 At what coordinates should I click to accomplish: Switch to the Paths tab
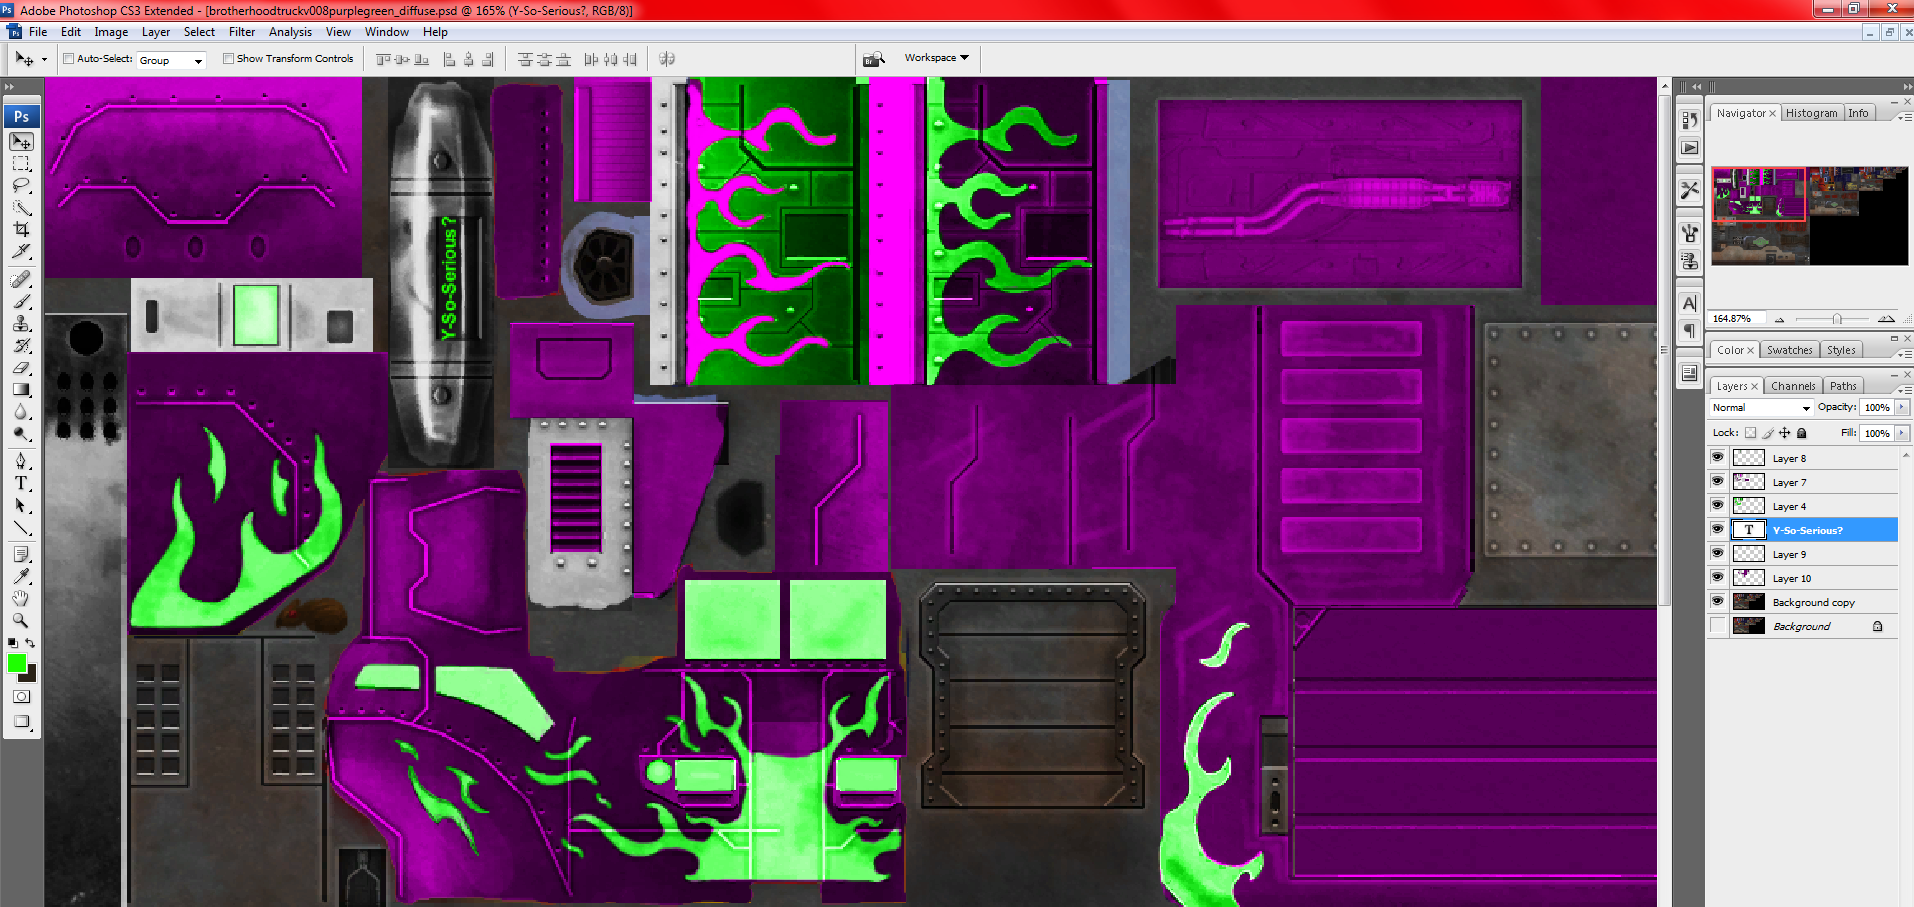click(x=1843, y=386)
